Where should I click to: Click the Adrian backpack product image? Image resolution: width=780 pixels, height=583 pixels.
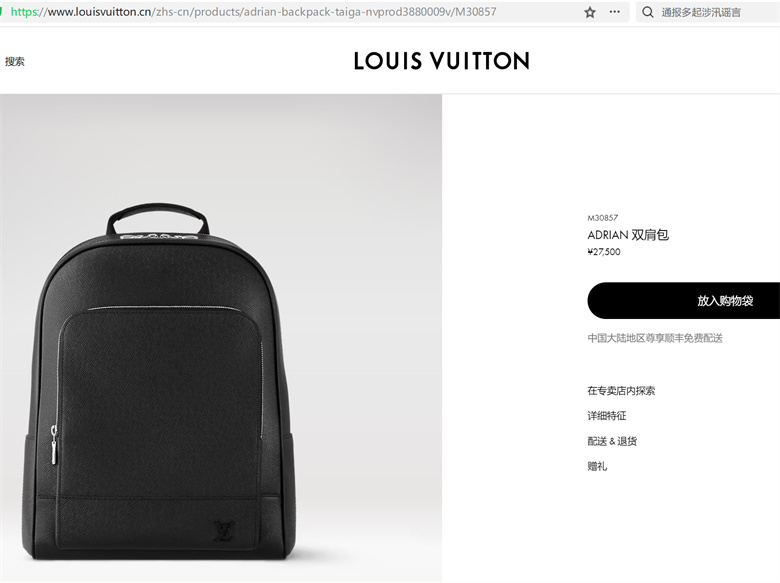(221, 338)
